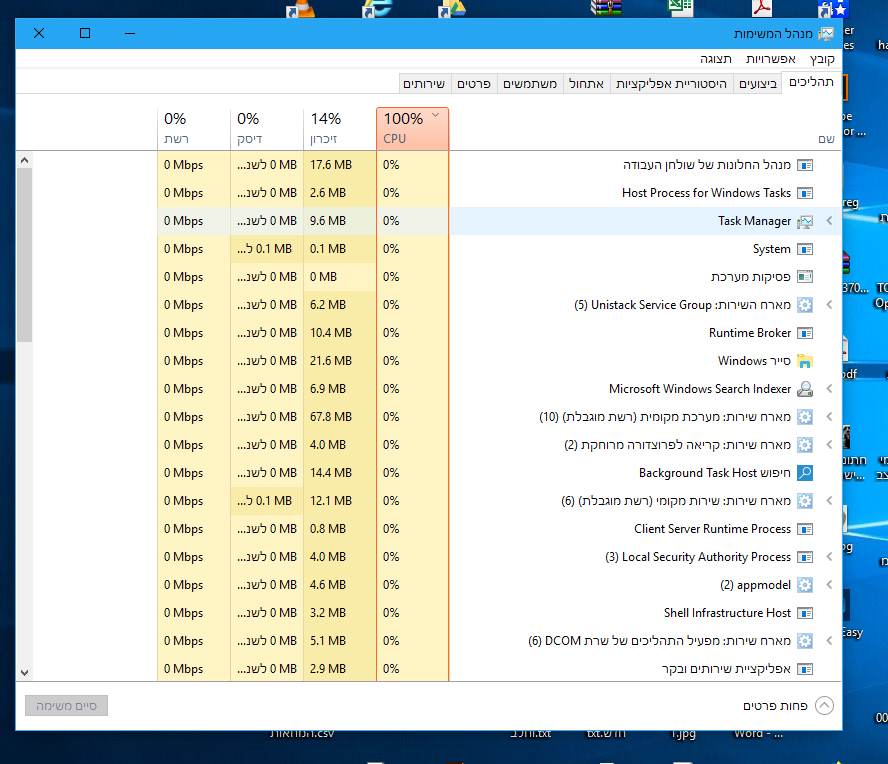Switch to the היסטוריית אפליקציות tab
Screen dimensions: 888x764
(671, 84)
